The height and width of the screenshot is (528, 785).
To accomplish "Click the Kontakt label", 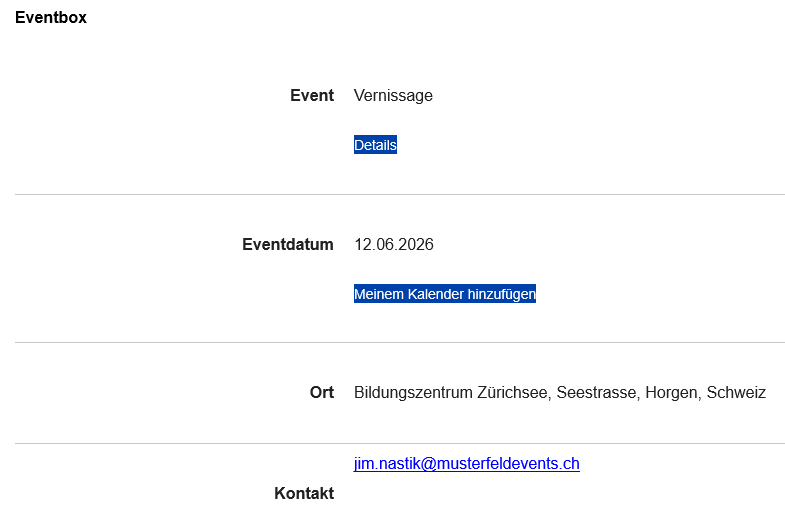I will click(x=304, y=493).
